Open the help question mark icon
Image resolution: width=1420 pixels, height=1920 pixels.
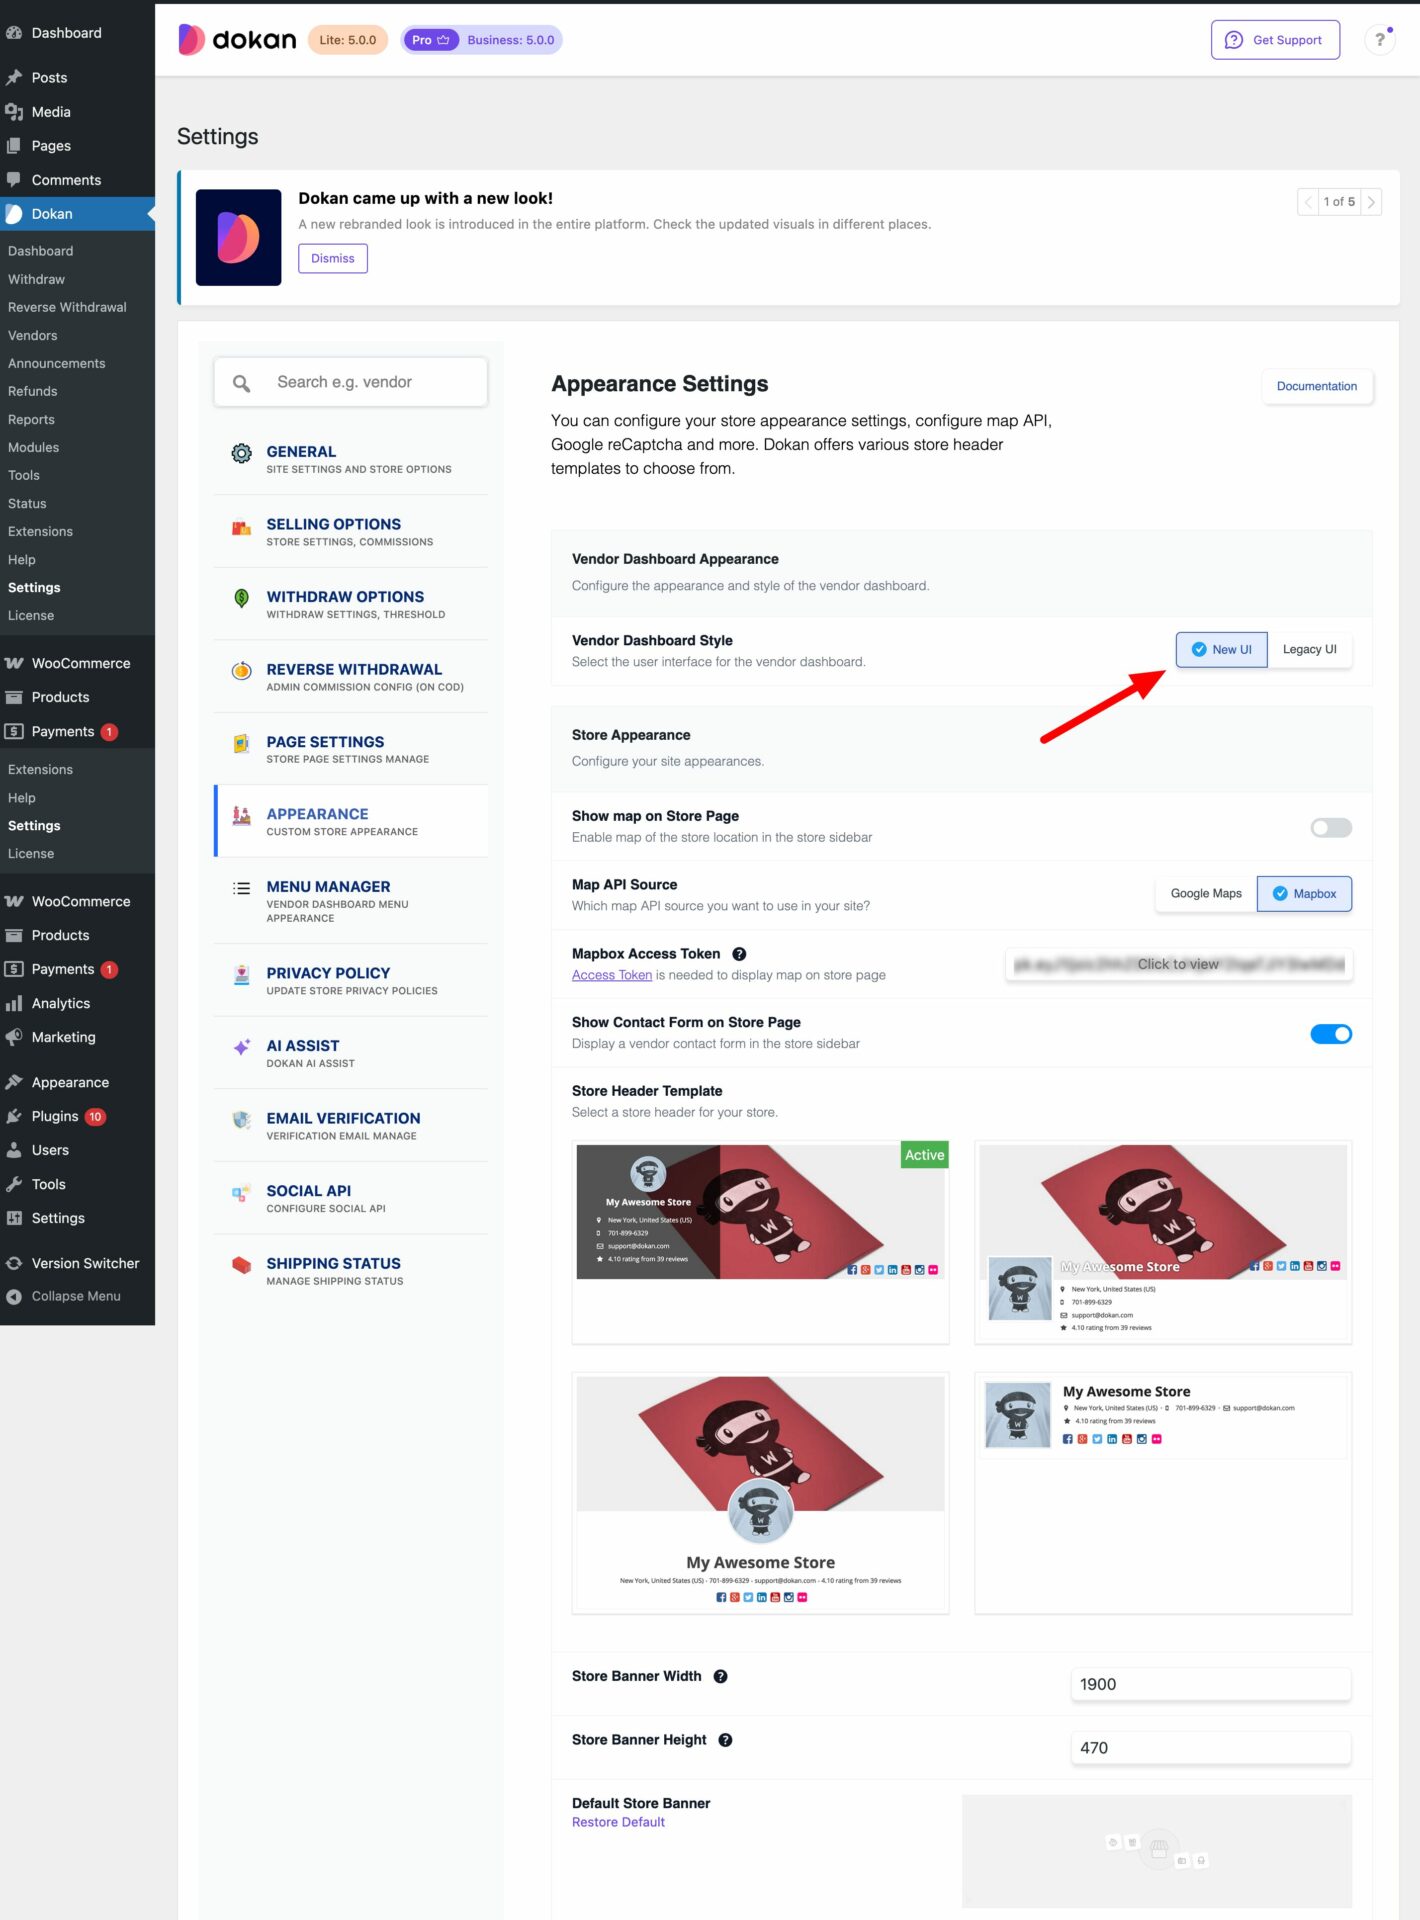(1380, 40)
